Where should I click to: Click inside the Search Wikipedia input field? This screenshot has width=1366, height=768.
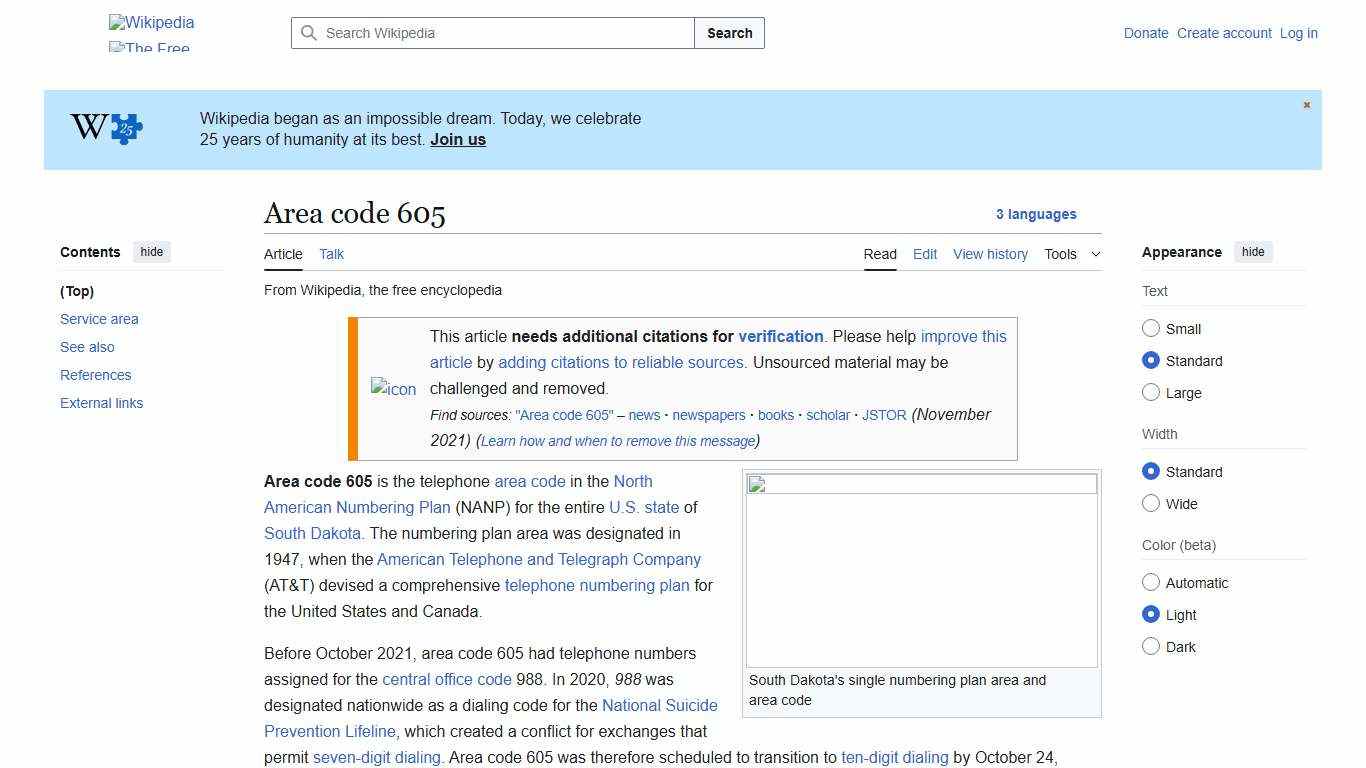click(490, 33)
